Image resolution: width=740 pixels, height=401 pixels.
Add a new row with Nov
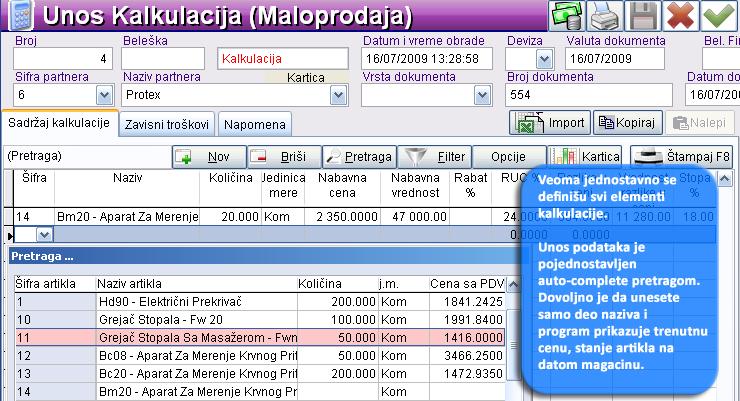tap(208, 157)
